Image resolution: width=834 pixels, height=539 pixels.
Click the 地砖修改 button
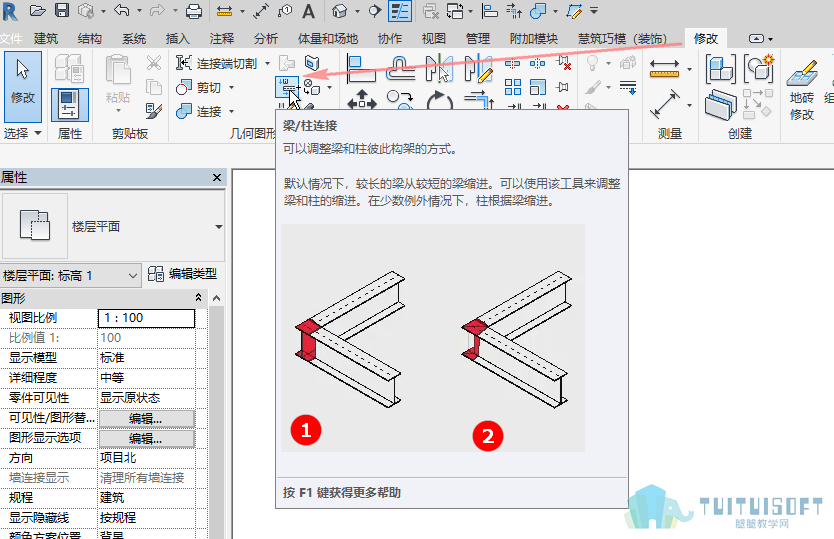(802, 89)
